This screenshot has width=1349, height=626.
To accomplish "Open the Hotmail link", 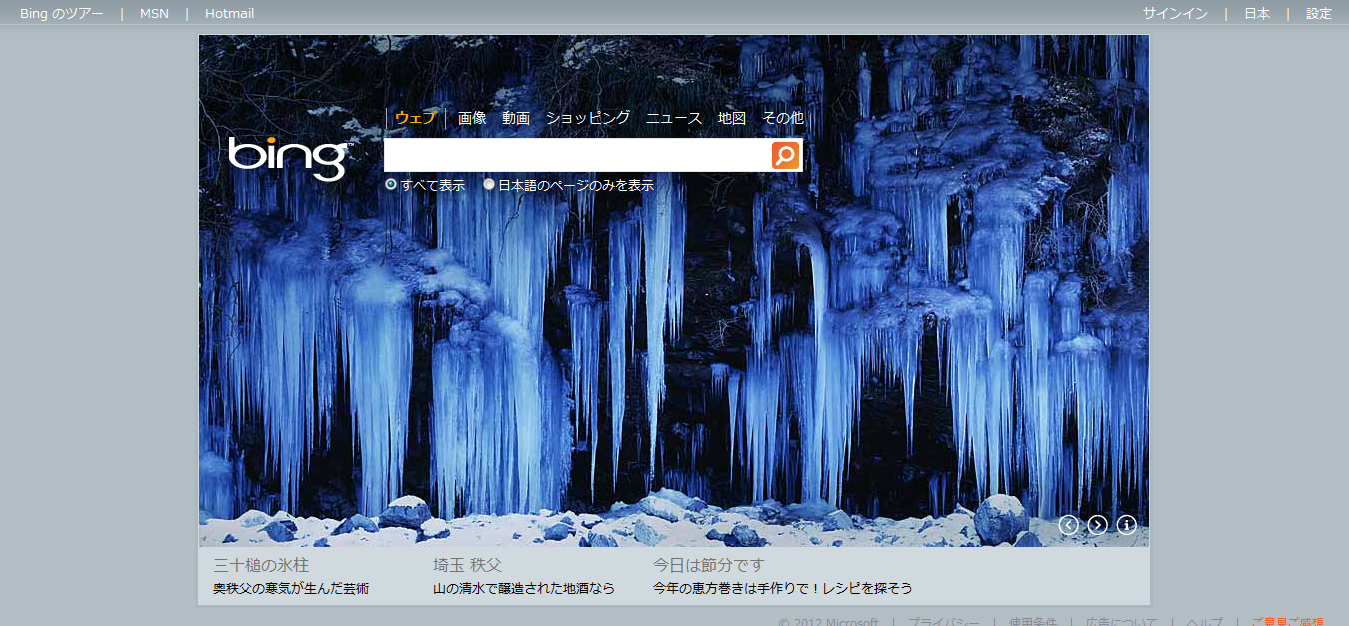I will (x=229, y=14).
